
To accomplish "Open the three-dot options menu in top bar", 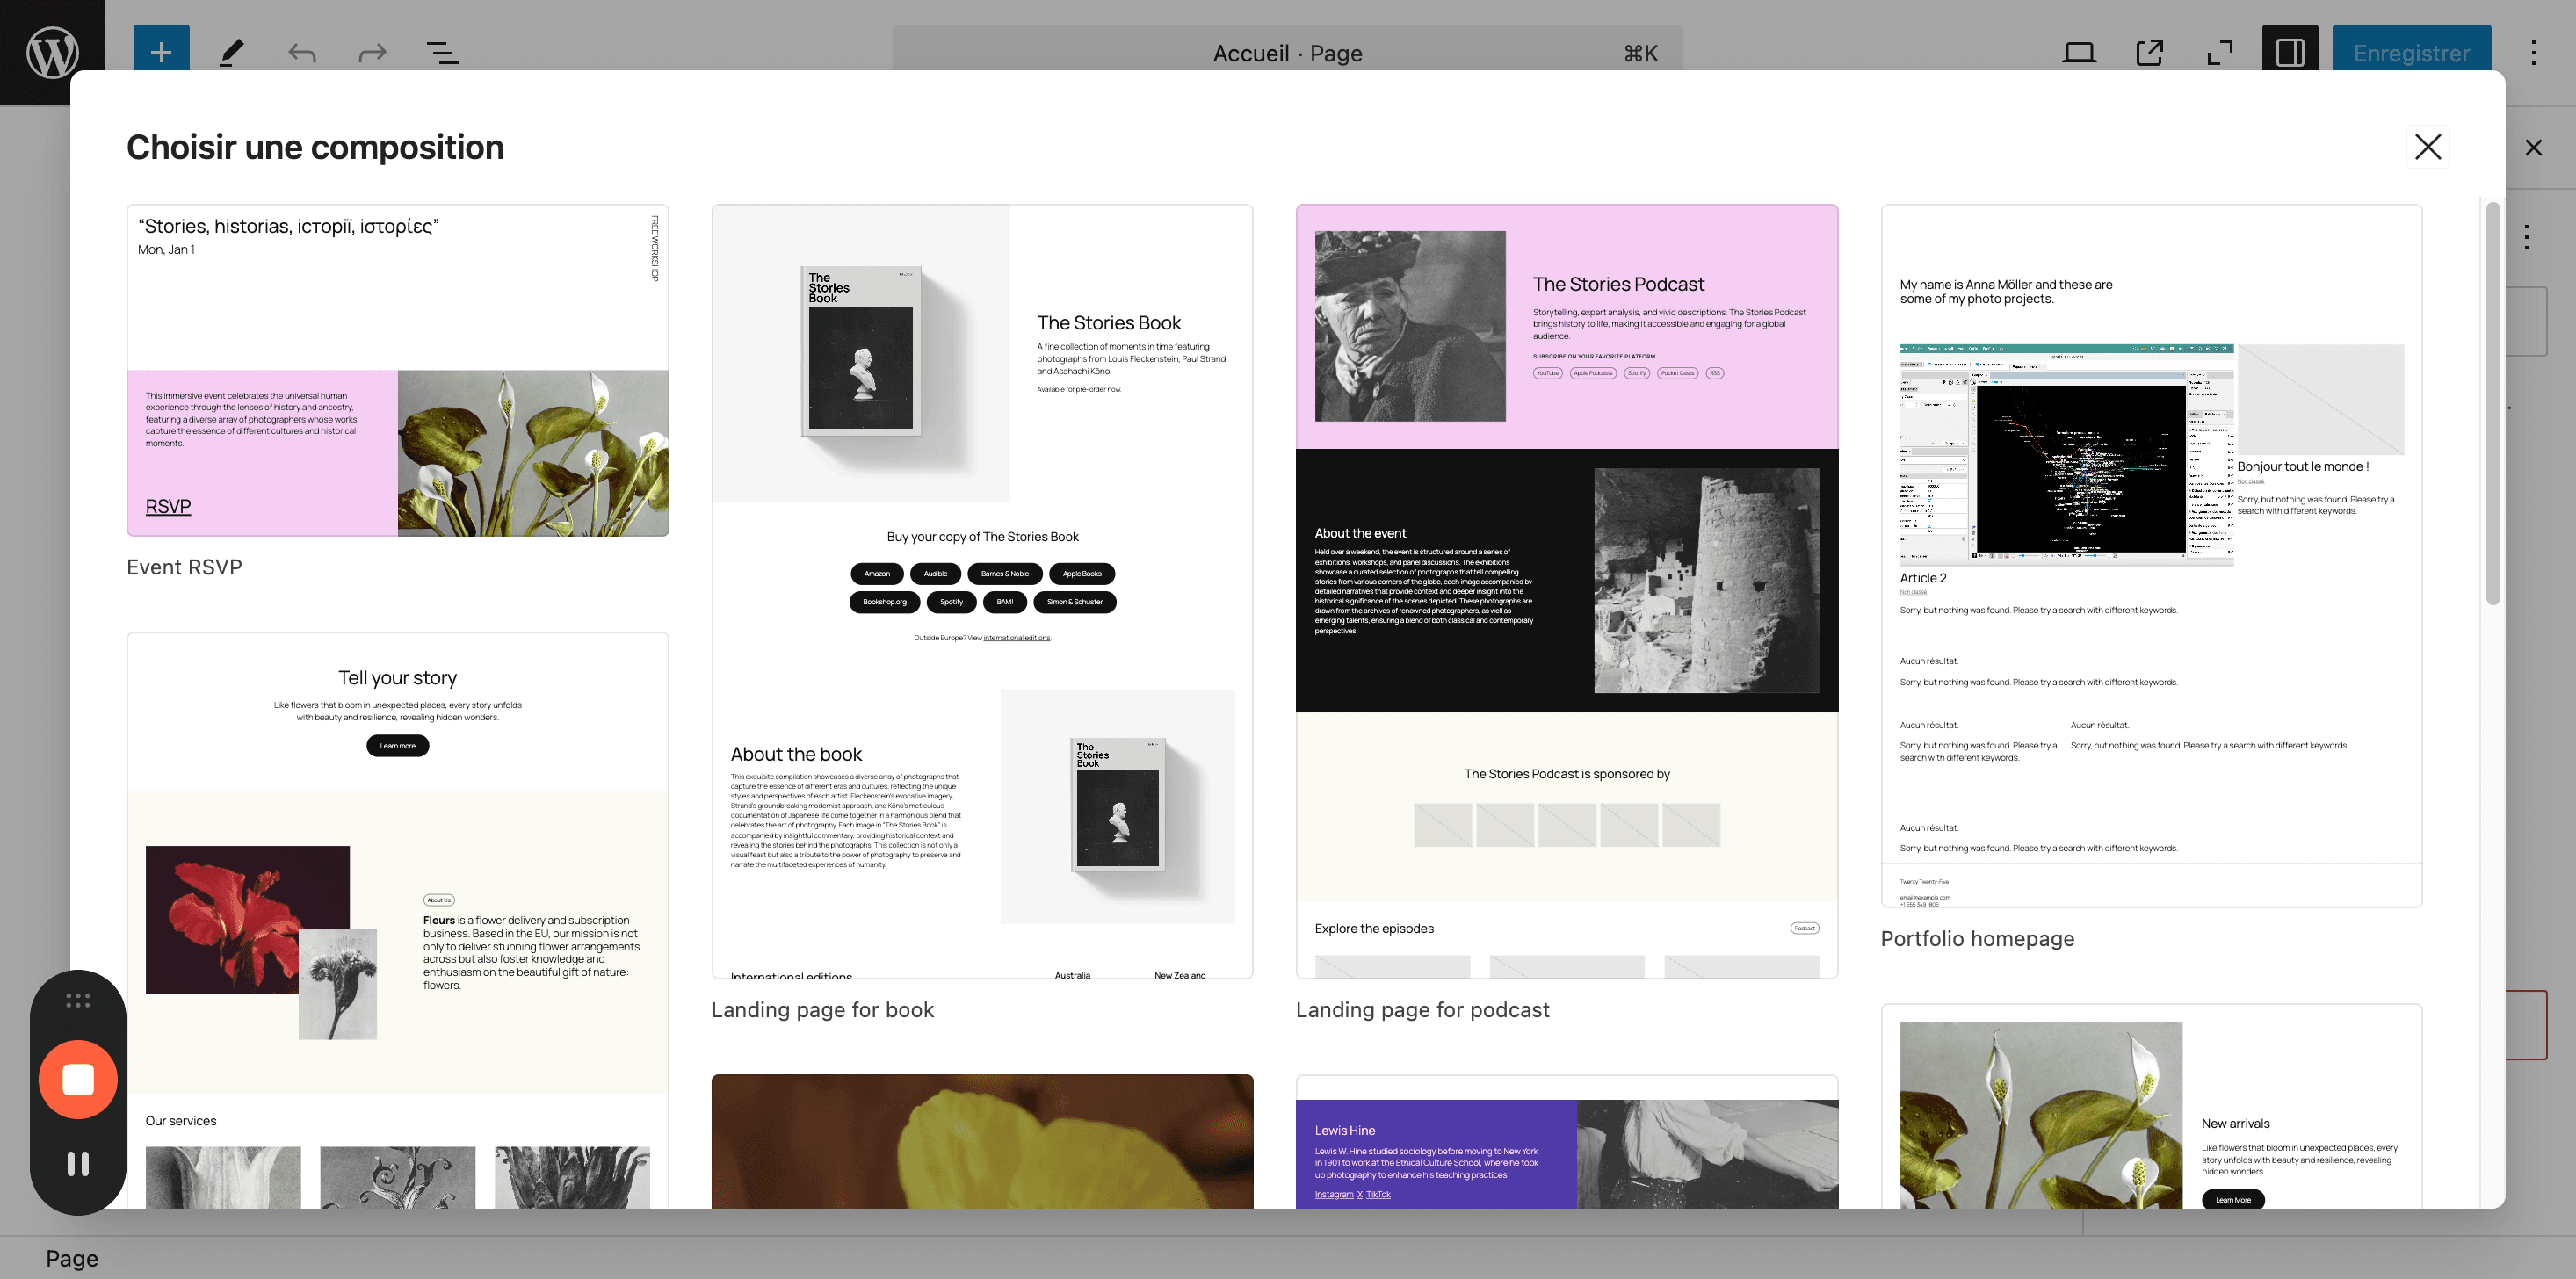I will (x=2533, y=52).
